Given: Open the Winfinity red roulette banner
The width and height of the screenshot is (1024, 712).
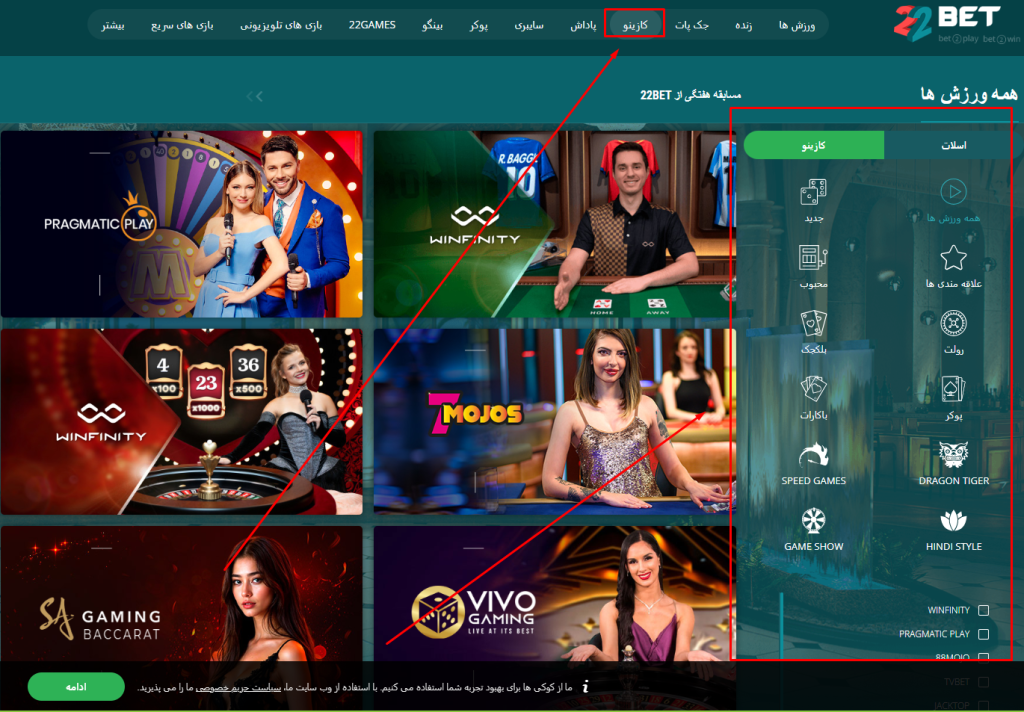Looking at the screenshot, I should pos(182,422).
